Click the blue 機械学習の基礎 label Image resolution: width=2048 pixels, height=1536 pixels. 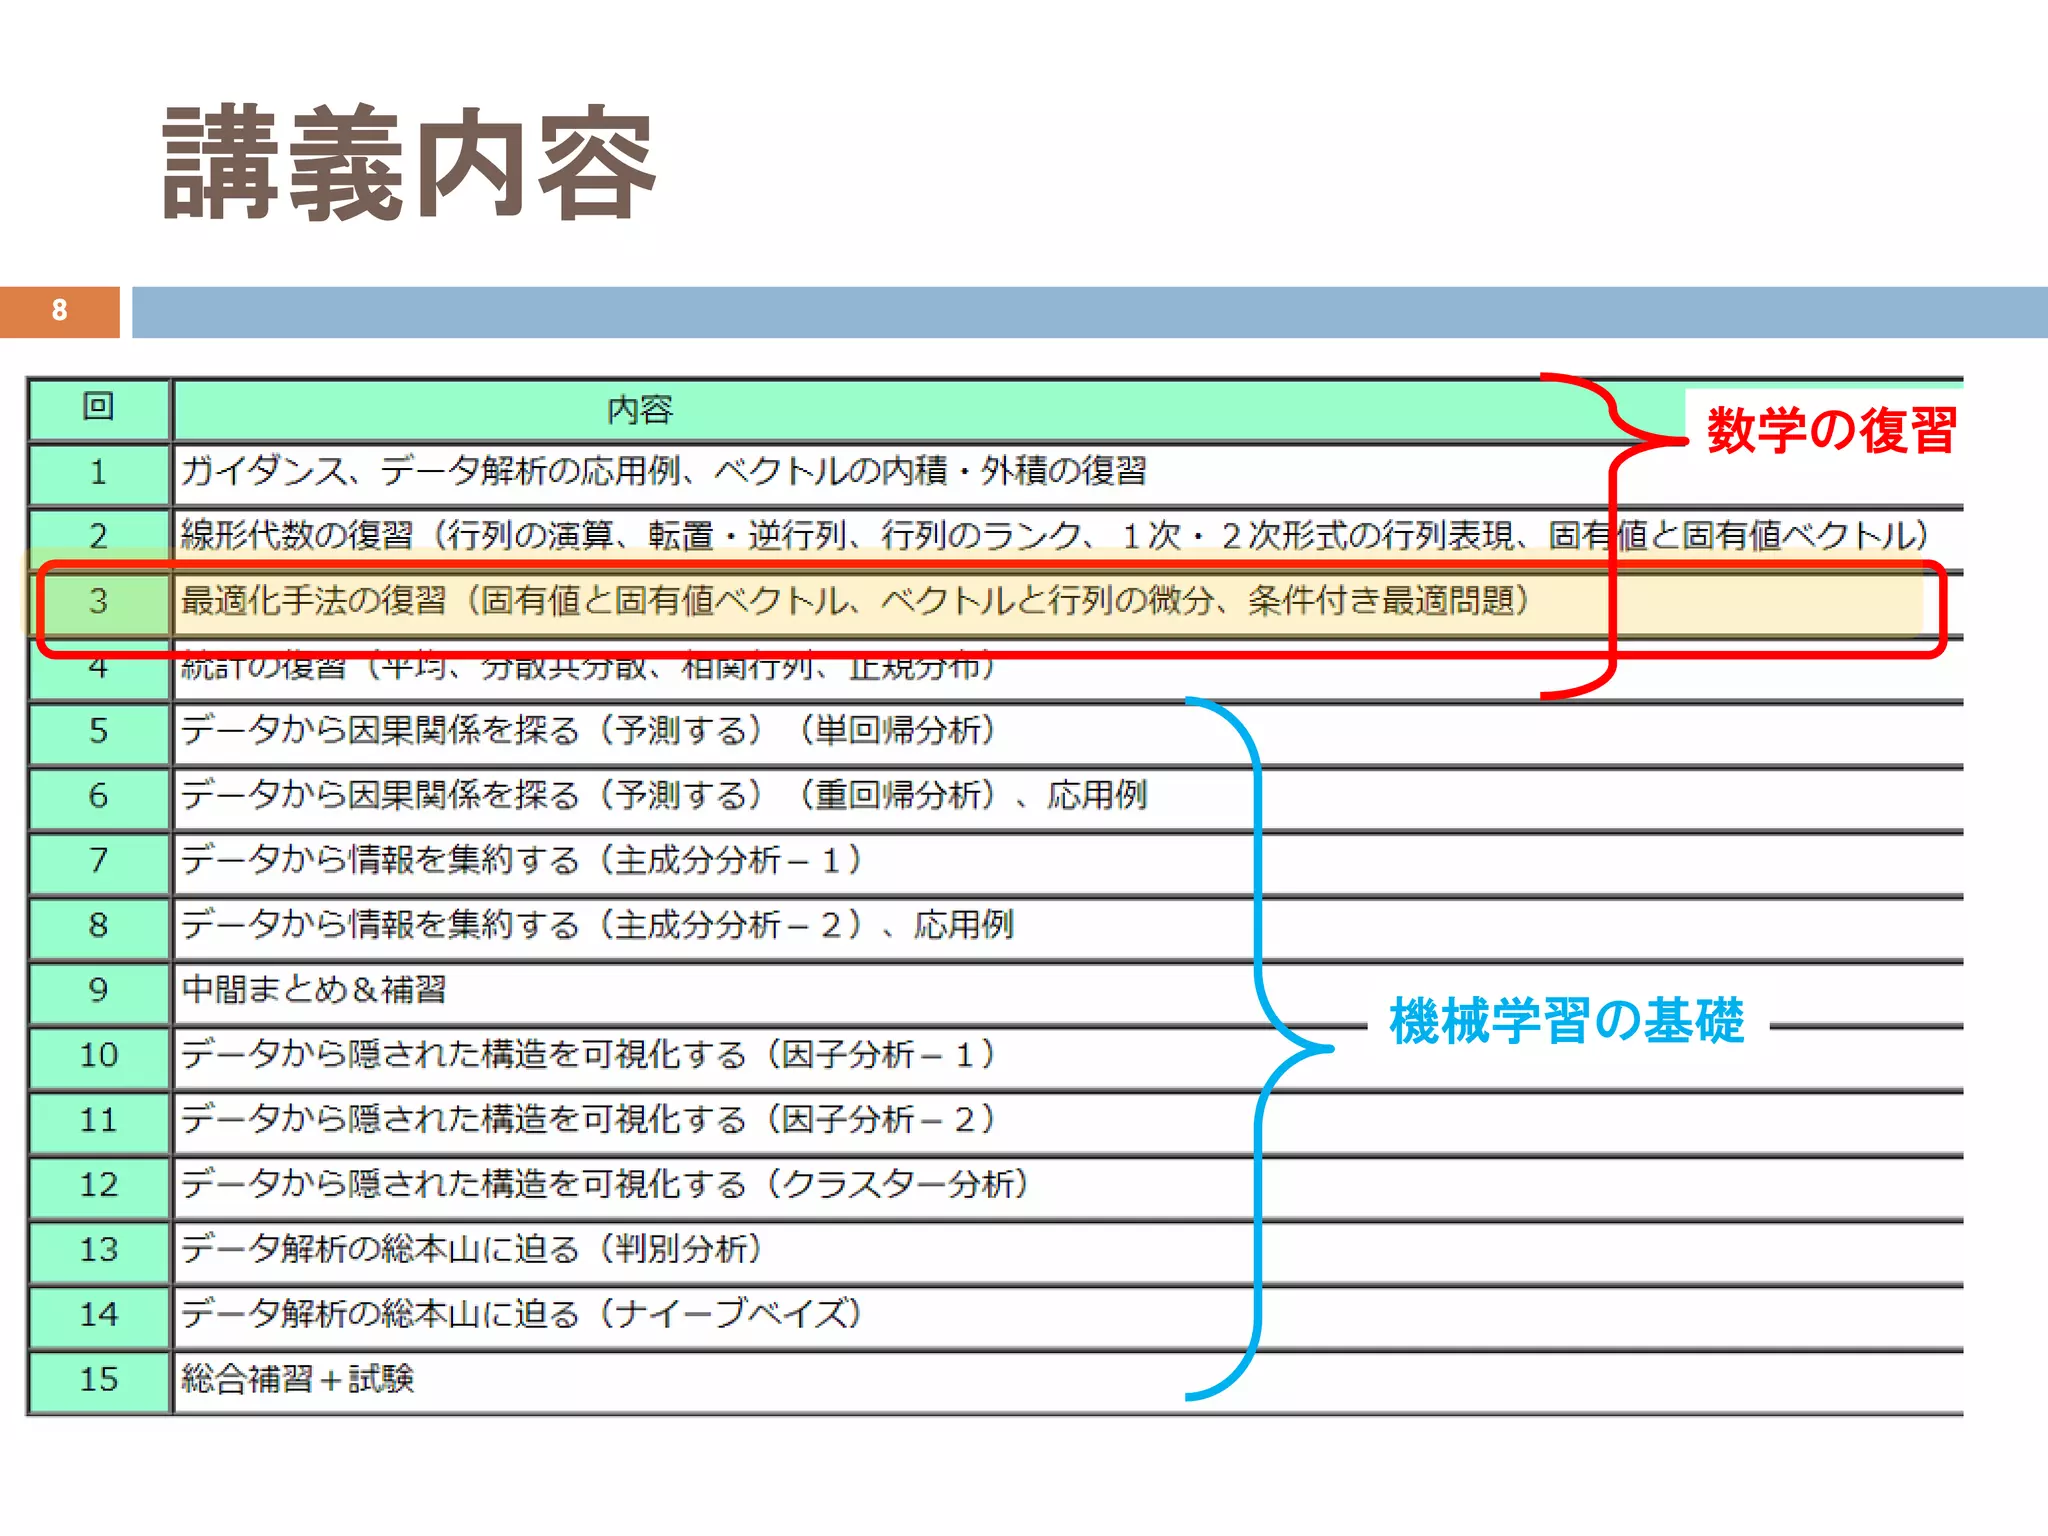1566,1021
